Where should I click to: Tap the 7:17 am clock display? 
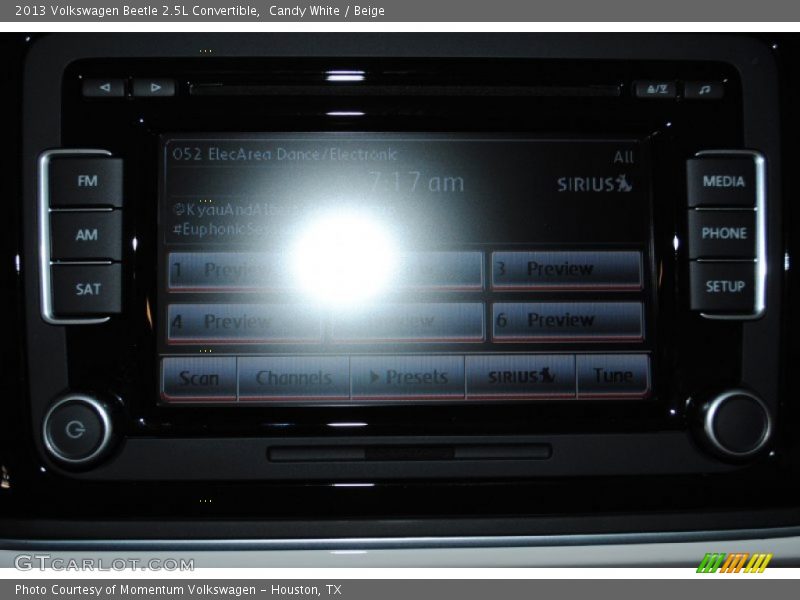pyautogui.click(x=416, y=182)
